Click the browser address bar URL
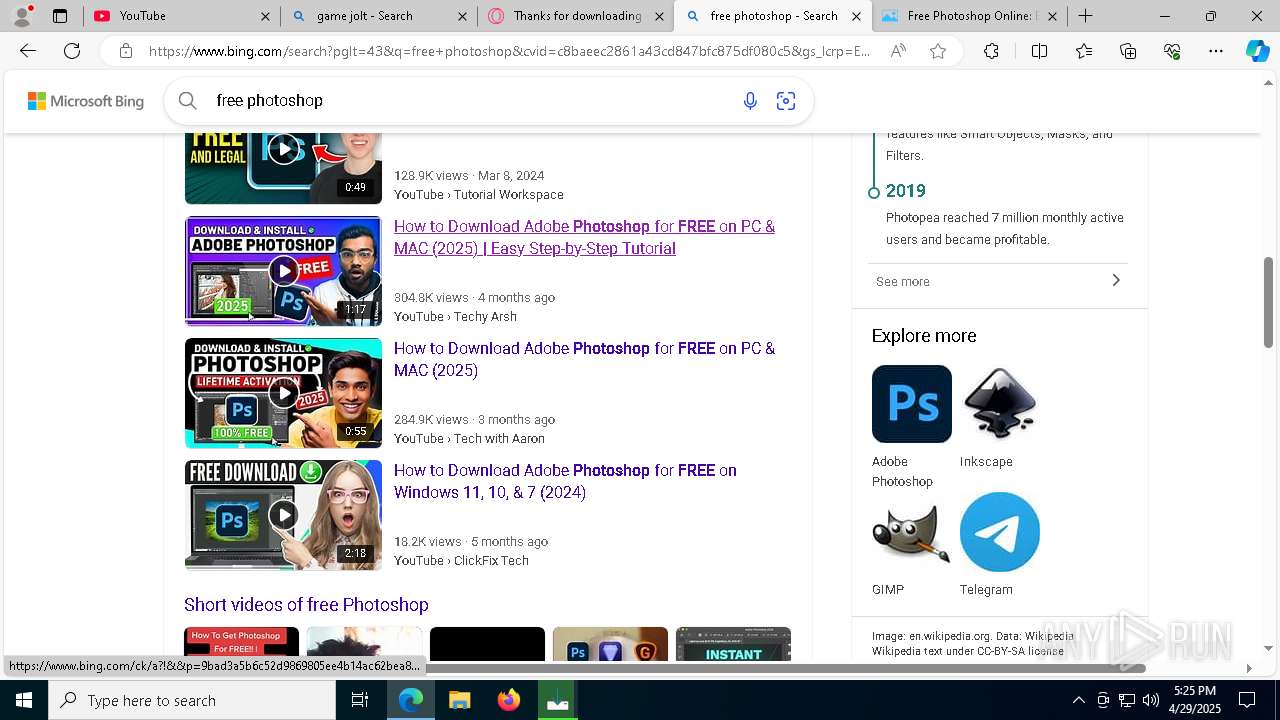The image size is (1280, 720). point(510,51)
